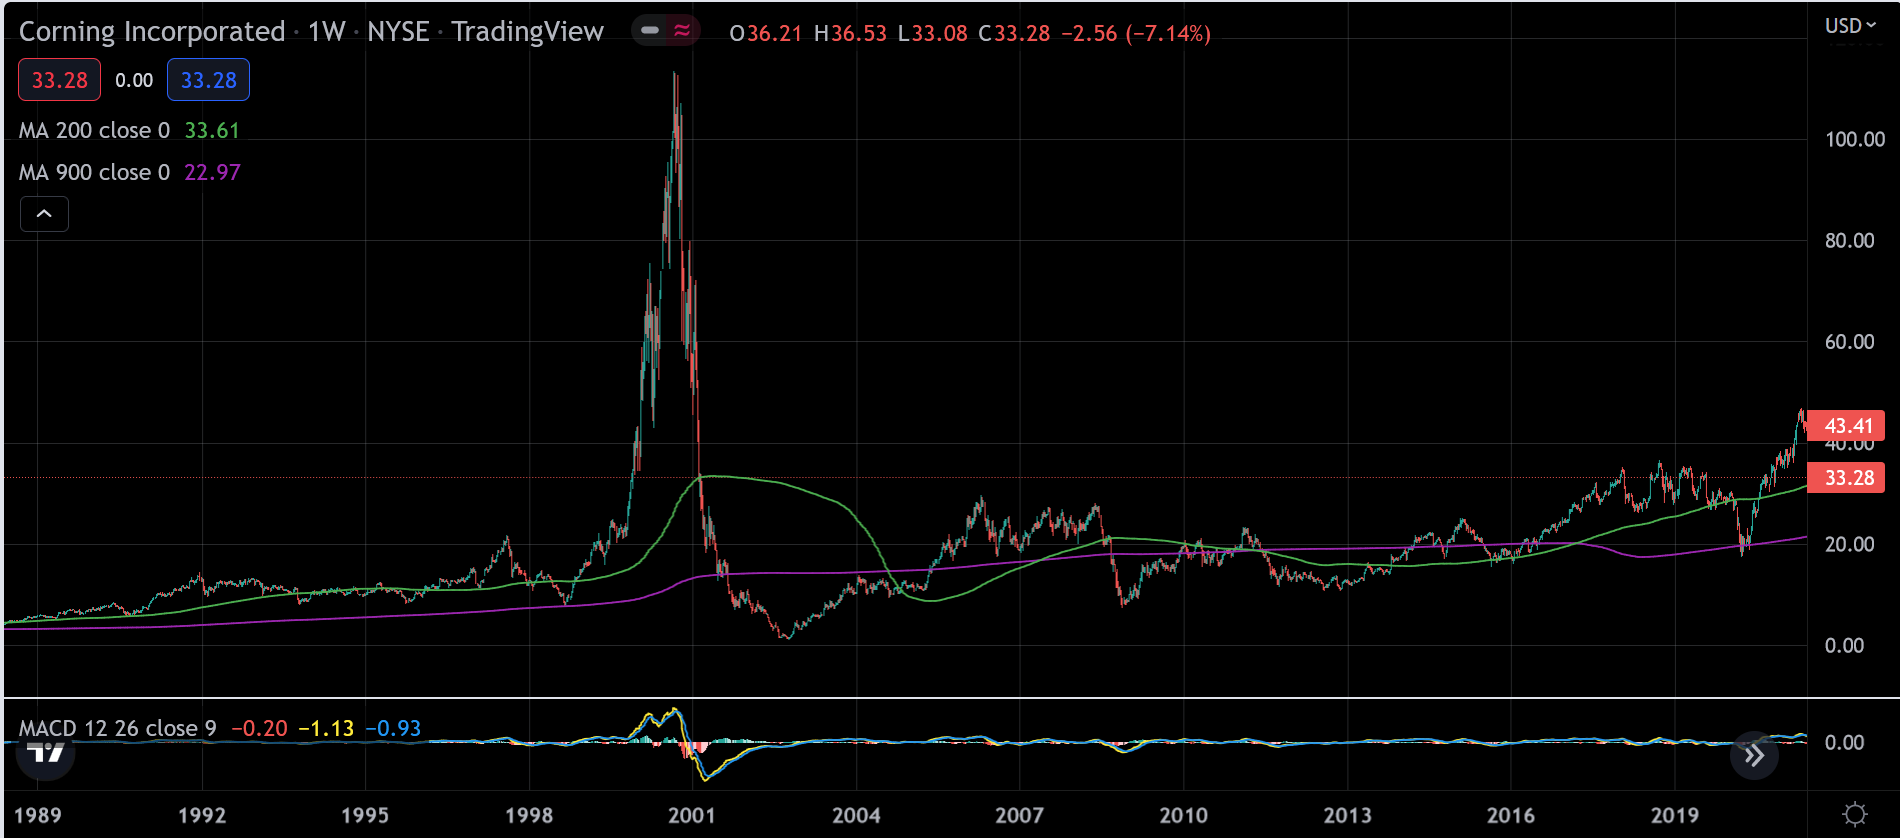
Task: Jump to latest bar with double-arrow button
Action: [1754, 755]
